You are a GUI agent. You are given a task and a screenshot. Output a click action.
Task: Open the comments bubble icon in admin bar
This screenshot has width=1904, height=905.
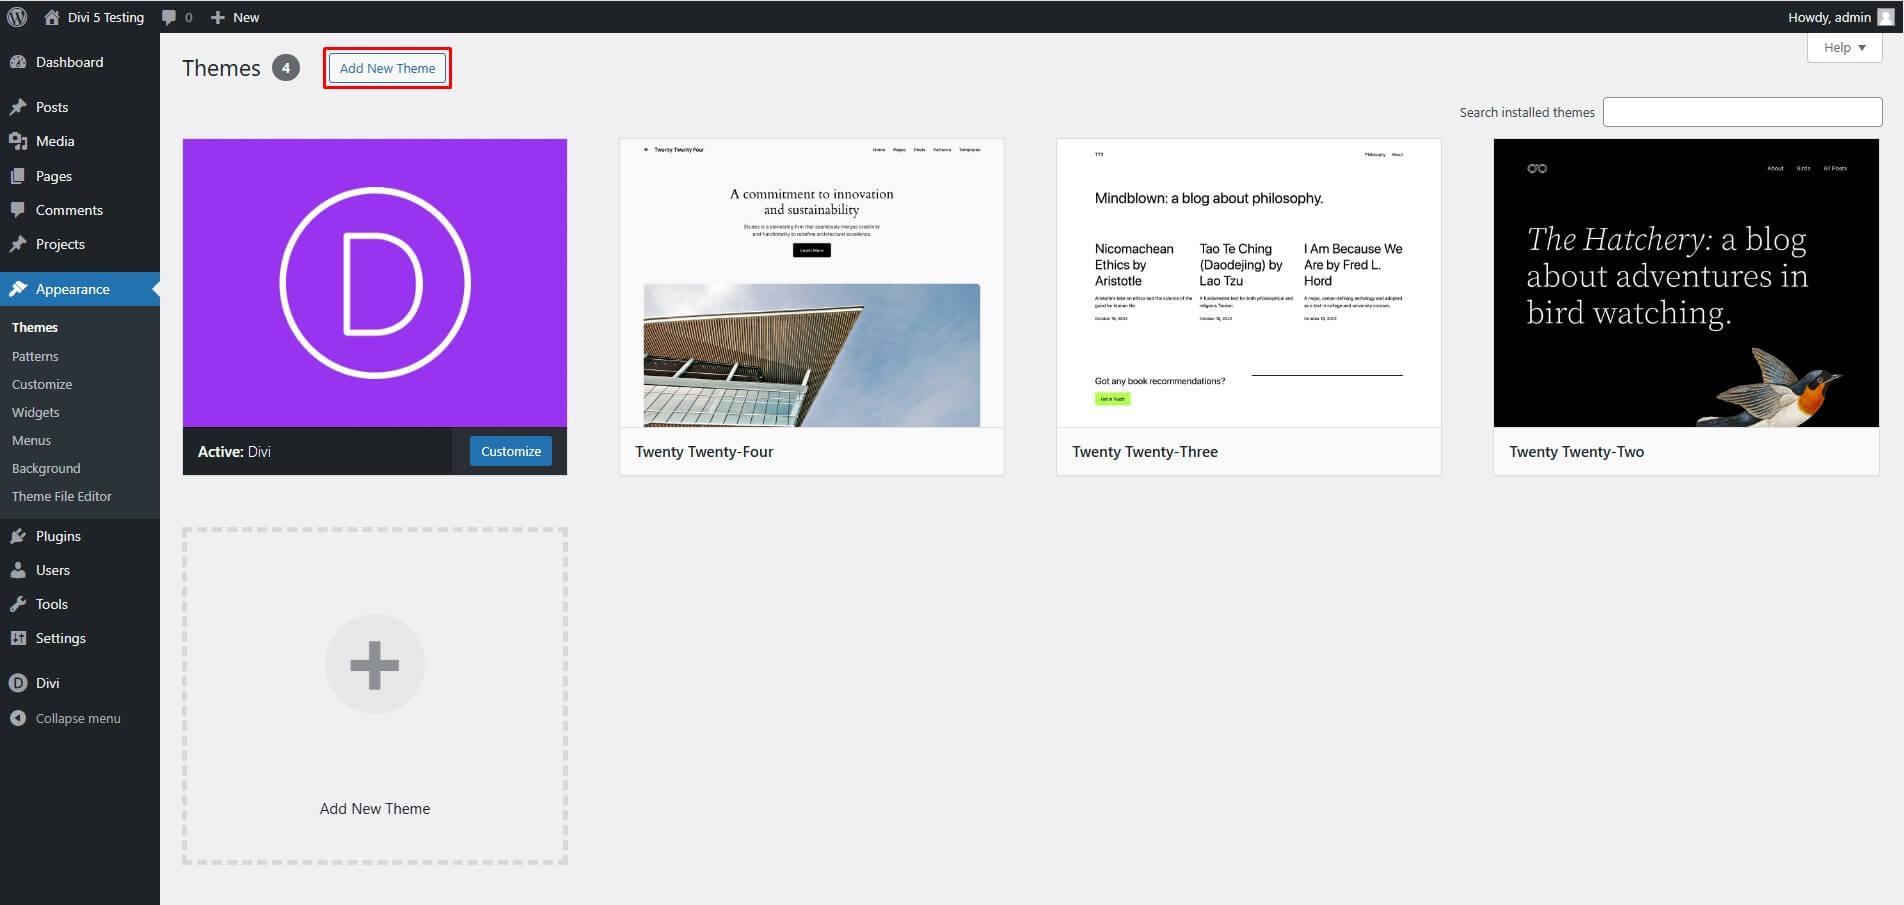(x=169, y=17)
